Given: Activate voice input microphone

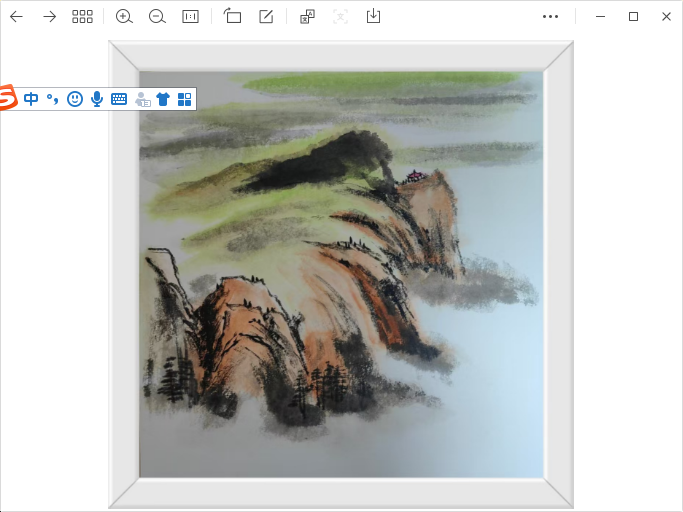Looking at the screenshot, I should click(97, 99).
